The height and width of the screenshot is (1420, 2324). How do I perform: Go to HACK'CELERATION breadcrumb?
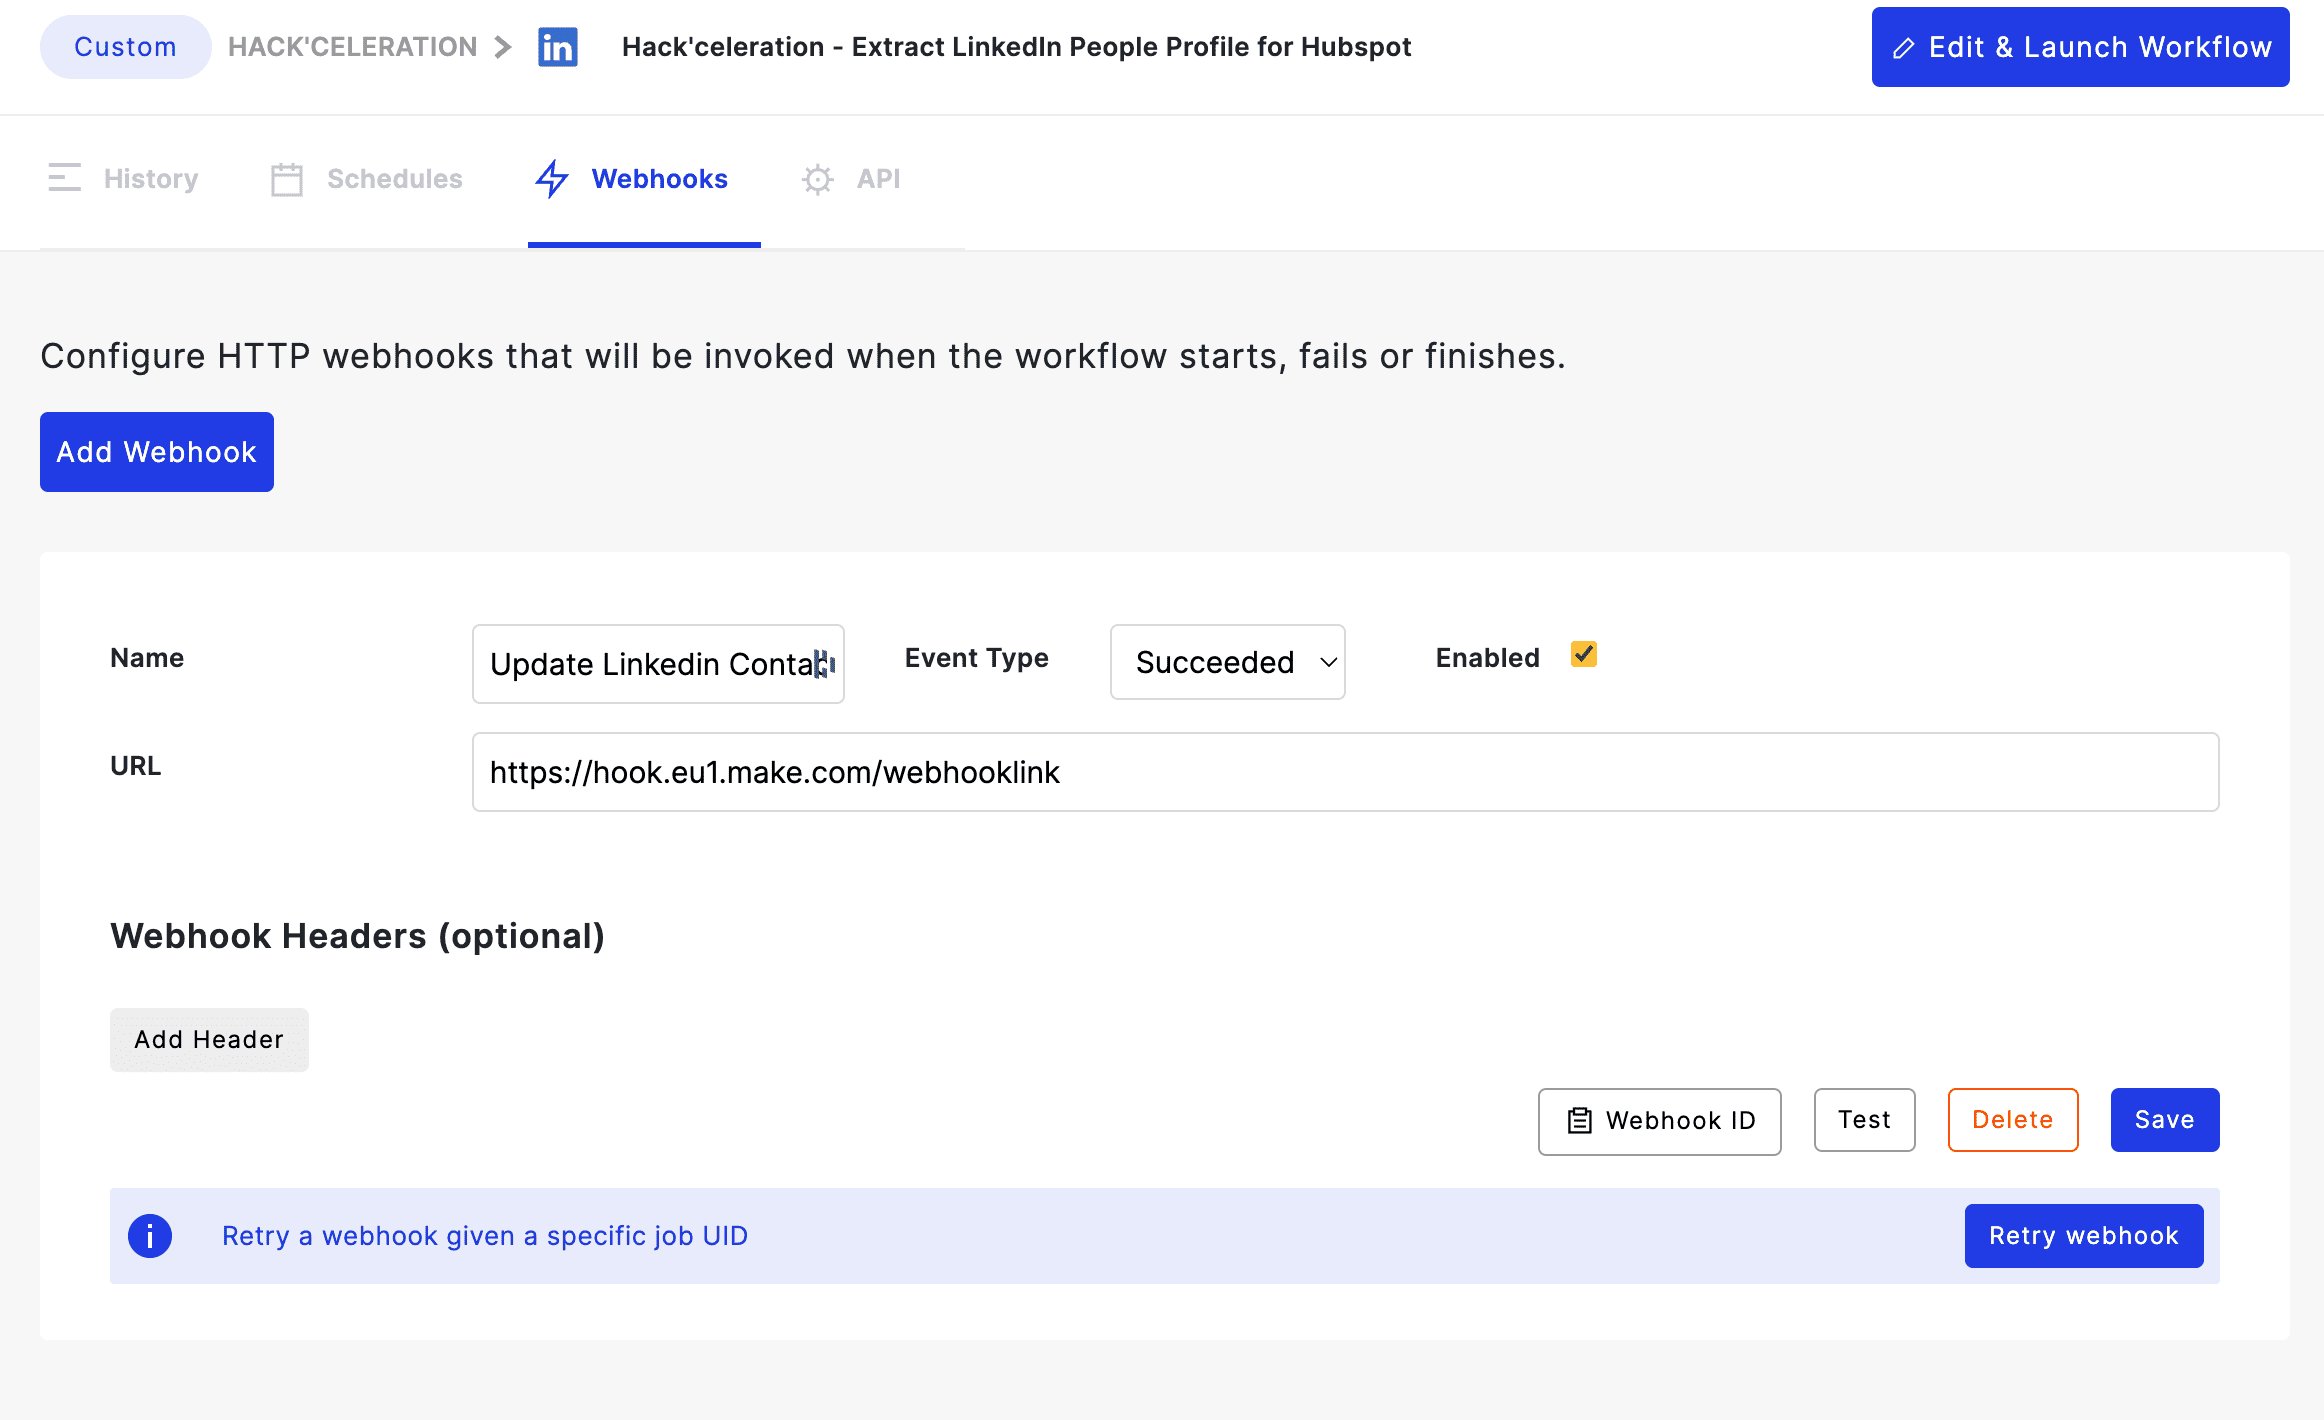click(x=352, y=47)
